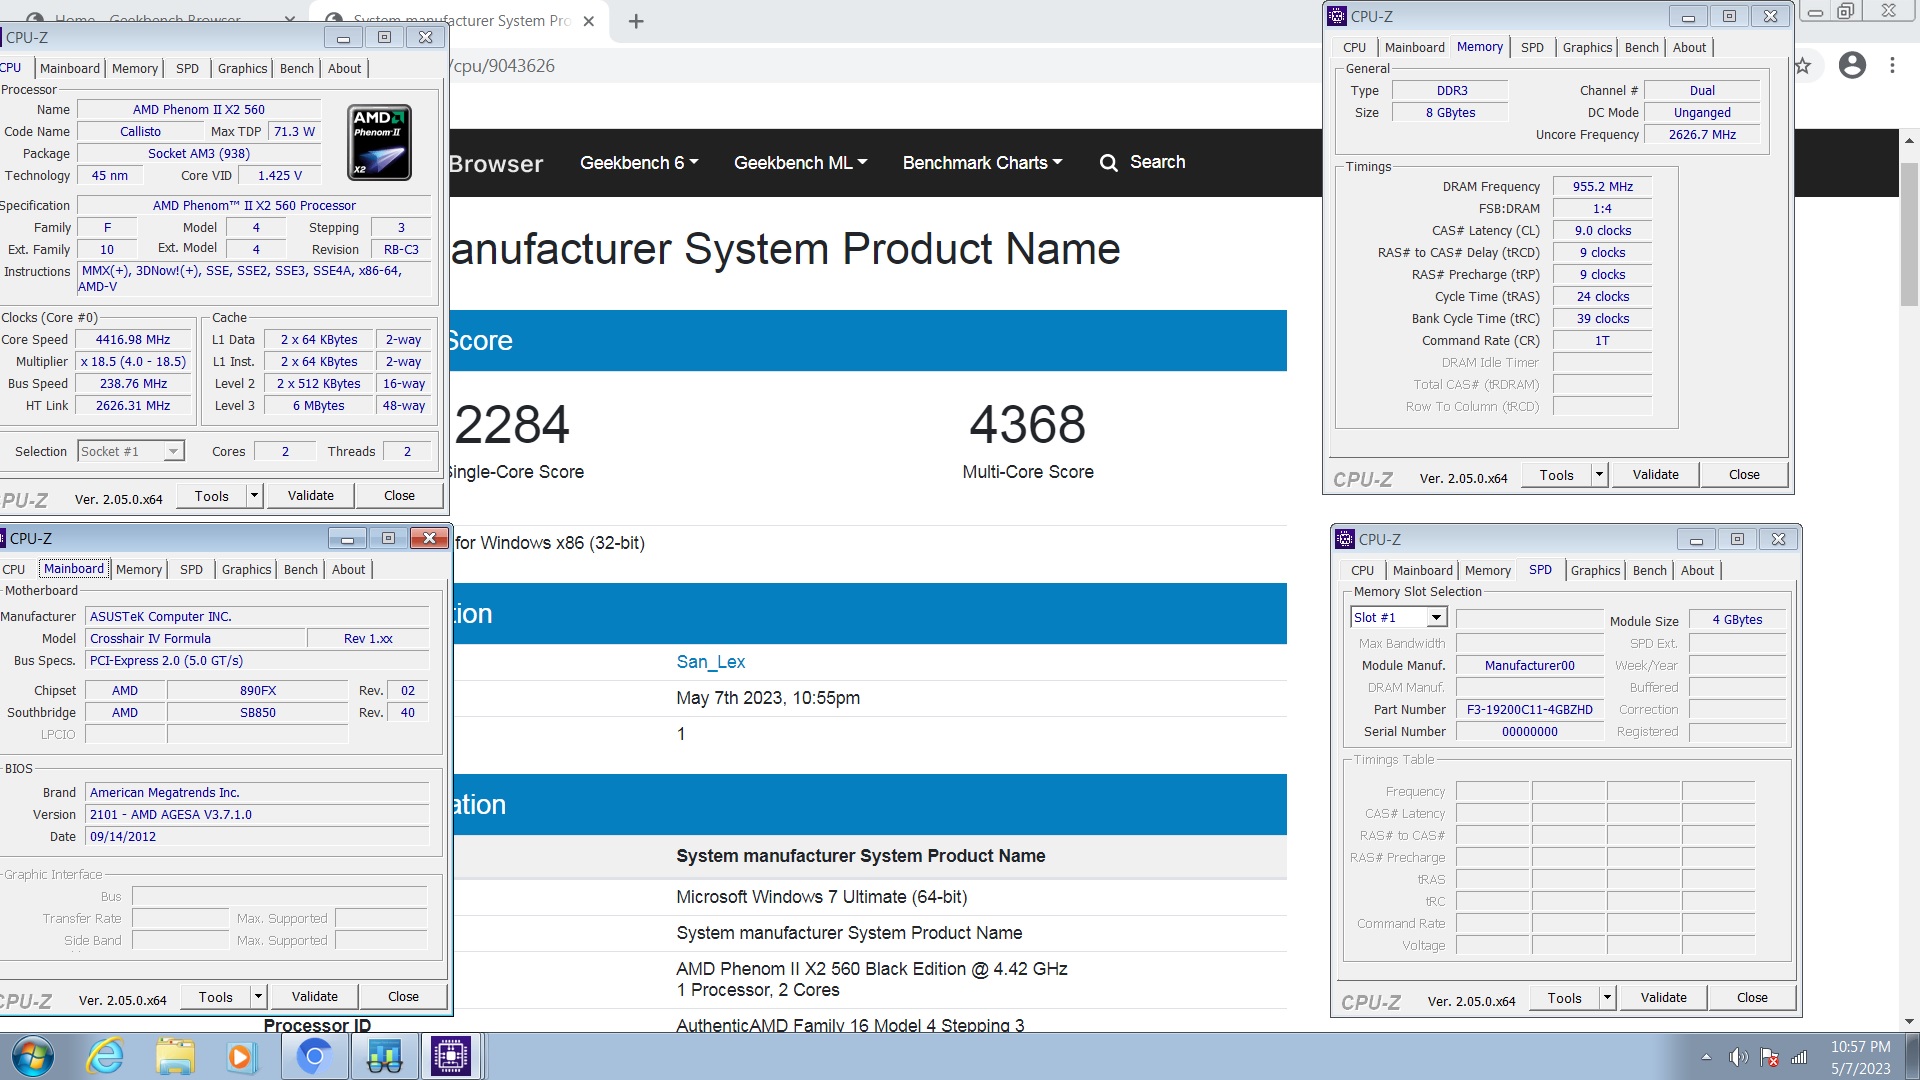This screenshot has width=1920, height=1080.
Task: Open Windows Media Player taskbar icon
Action: click(x=240, y=1057)
